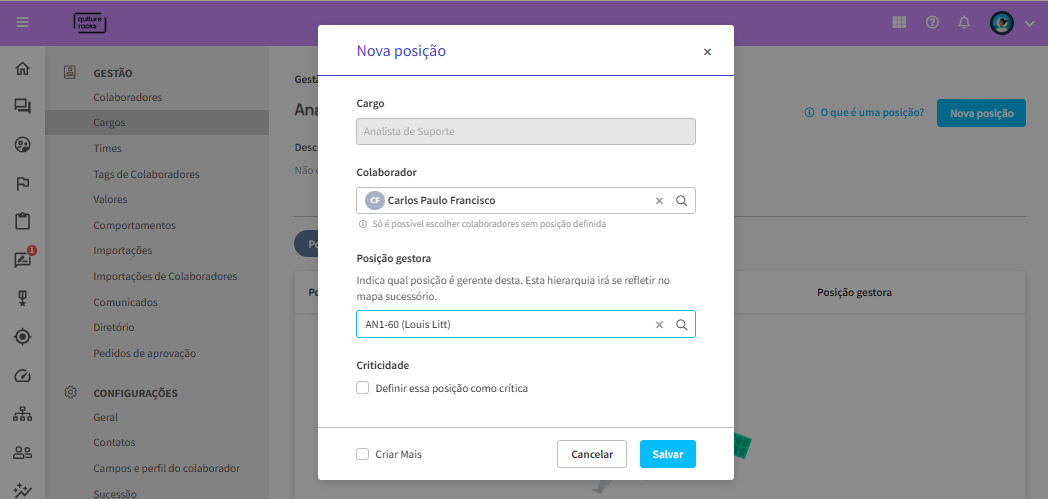Open the apps grid icon
The image size is (1048, 499).
pos(900,23)
